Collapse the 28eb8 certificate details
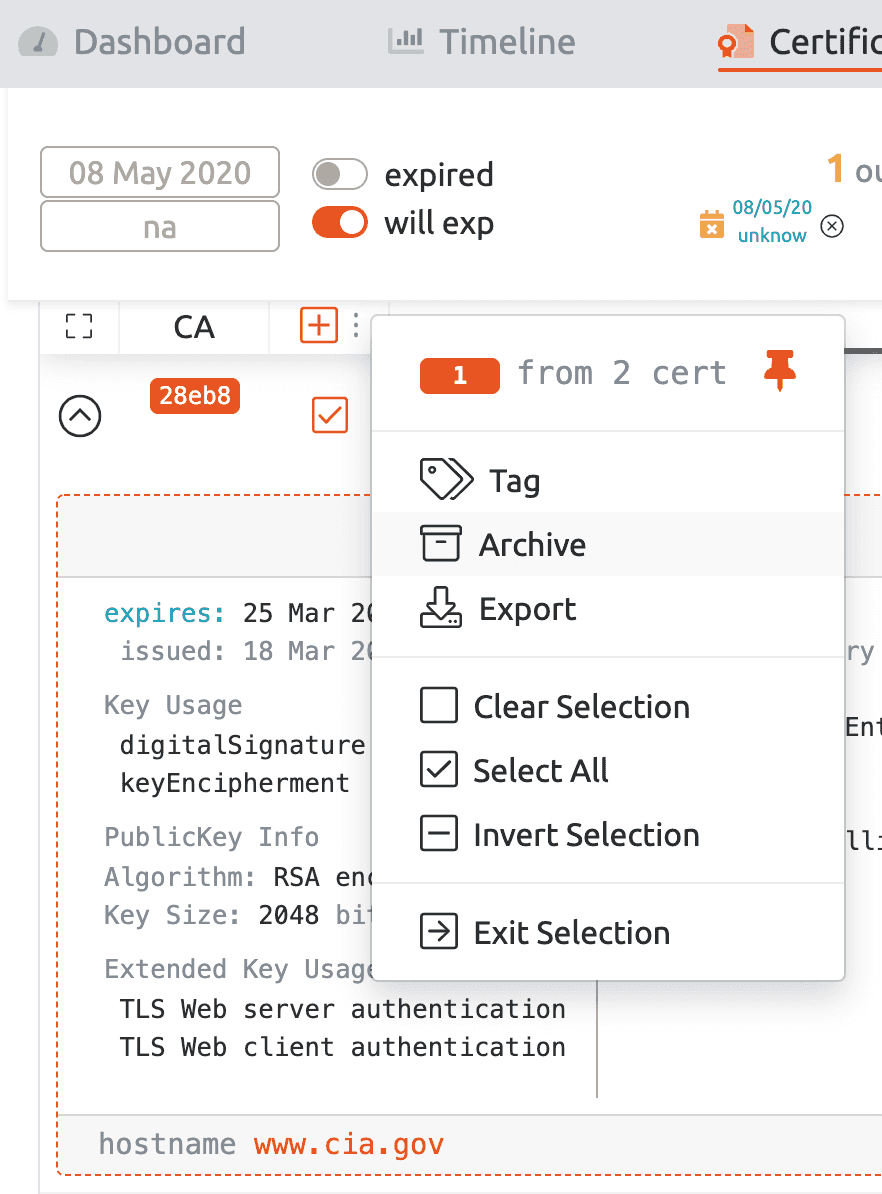The image size is (882, 1194). coord(80,415)
